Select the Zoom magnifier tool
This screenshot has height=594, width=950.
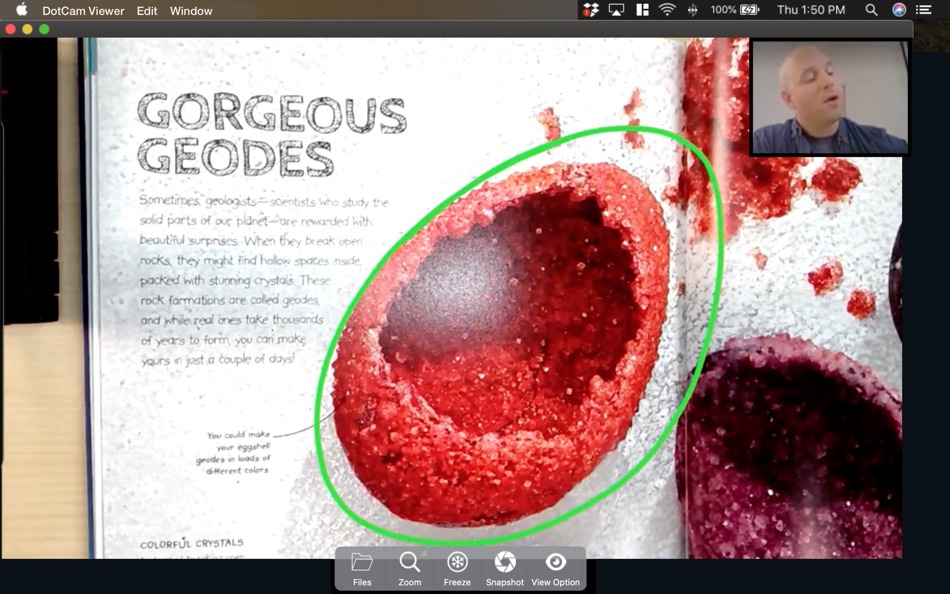(x=410, y=569)
